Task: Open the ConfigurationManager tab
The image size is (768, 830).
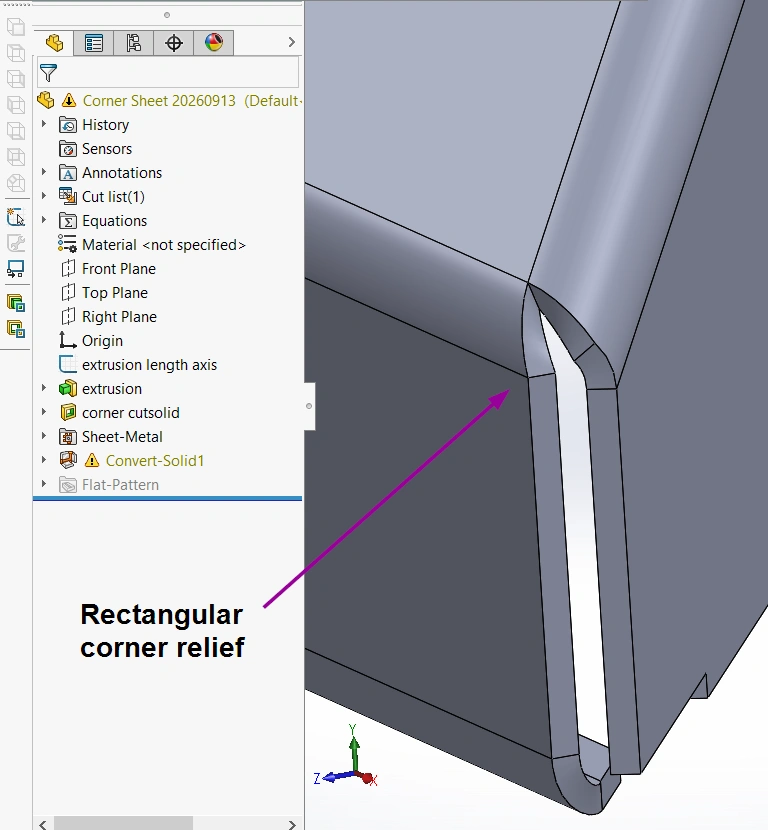Action: coord(133,43)
